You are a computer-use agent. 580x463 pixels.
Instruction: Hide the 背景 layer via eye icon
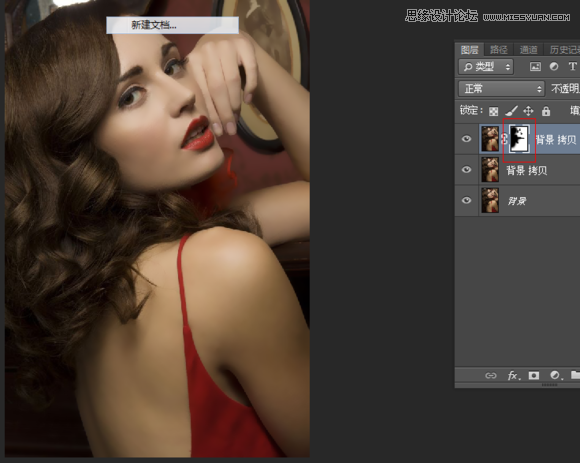click(x=466, y=200)
